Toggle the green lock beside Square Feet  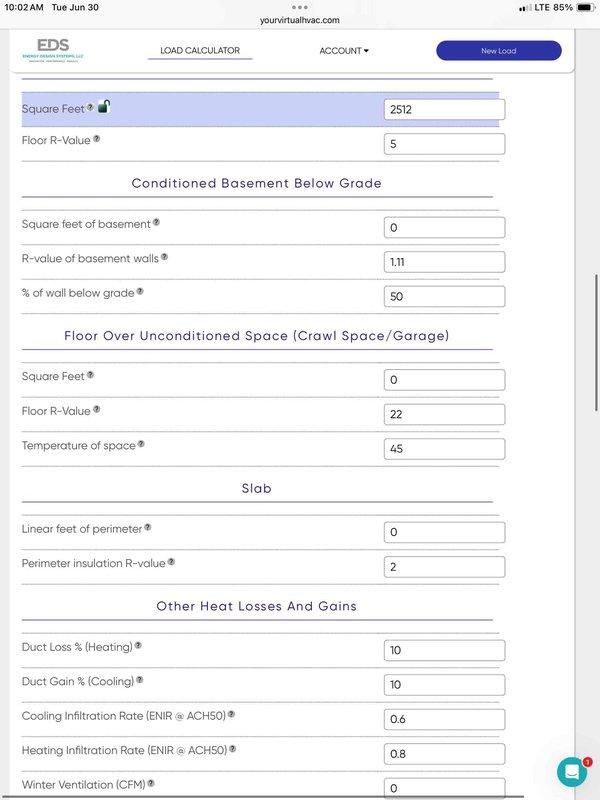point(104,106)
